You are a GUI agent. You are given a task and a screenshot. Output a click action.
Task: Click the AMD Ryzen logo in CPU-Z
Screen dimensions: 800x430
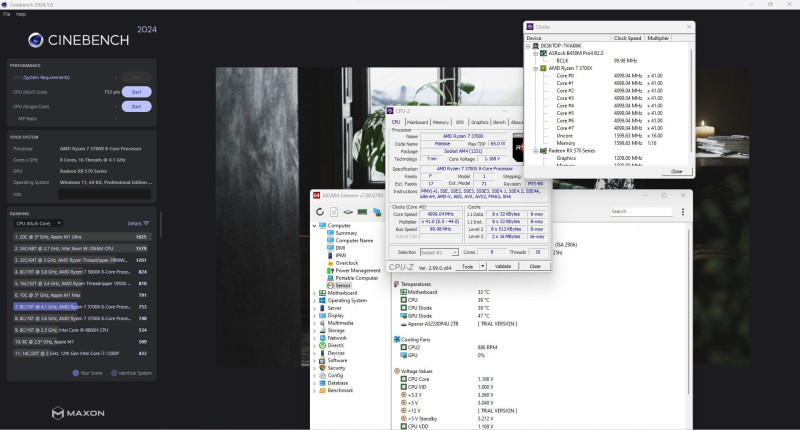pyautogui.click(x=518, y=148)
